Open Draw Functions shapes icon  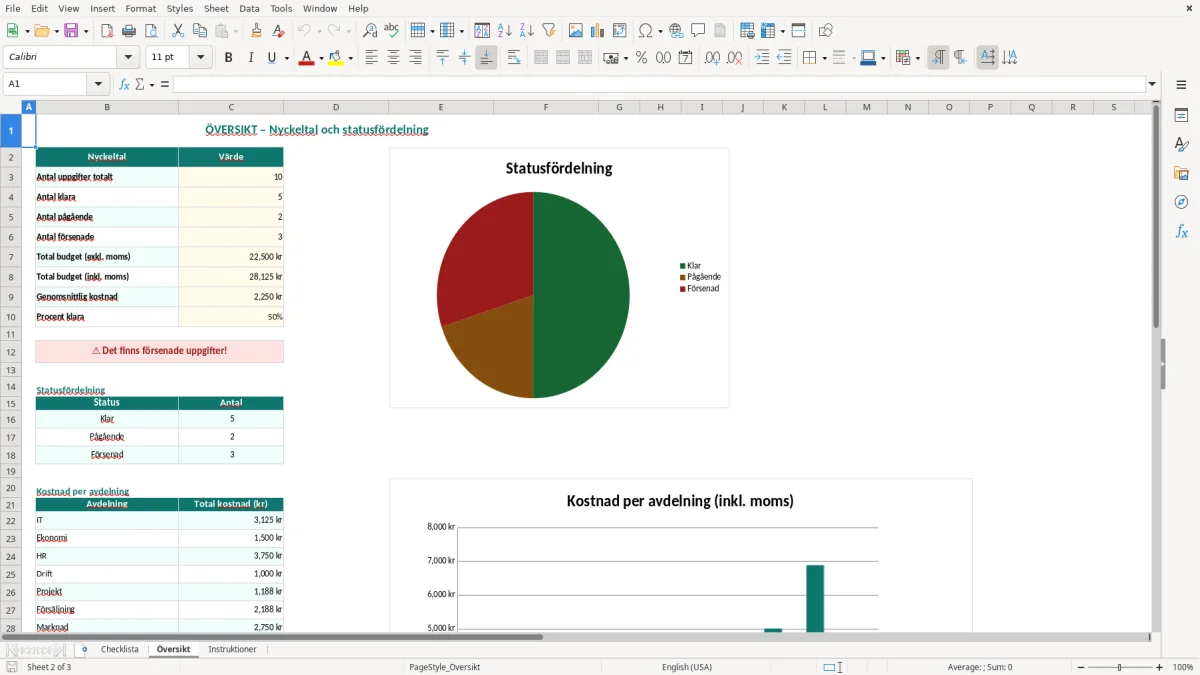(825, 31)
